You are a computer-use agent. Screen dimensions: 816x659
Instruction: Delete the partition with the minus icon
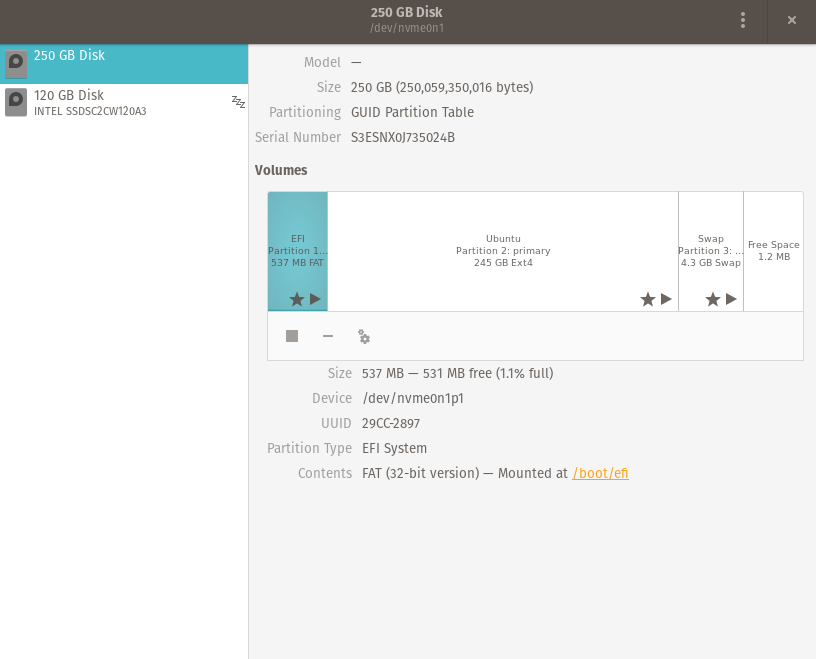click(328, 337)
